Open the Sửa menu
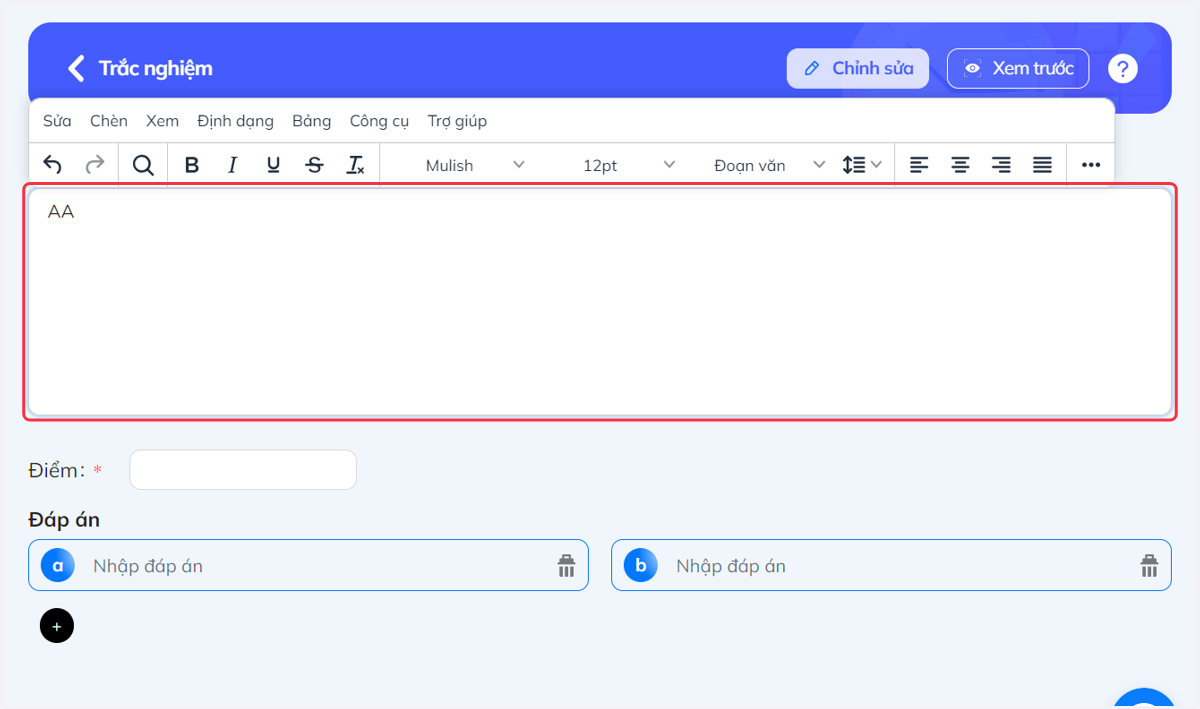The image size is (1200, 709). point(57,121)
